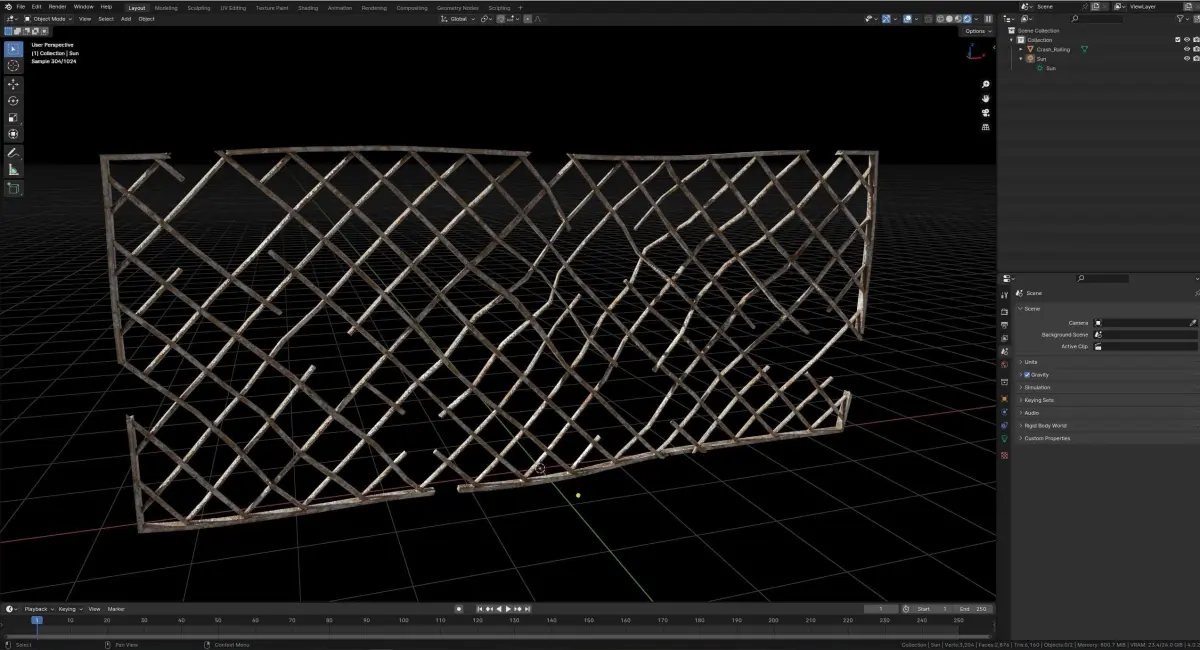Viewport: 1200px width, 650px height.
Task: Click the timeline End frame field
Action: click(x=974, y=609)
